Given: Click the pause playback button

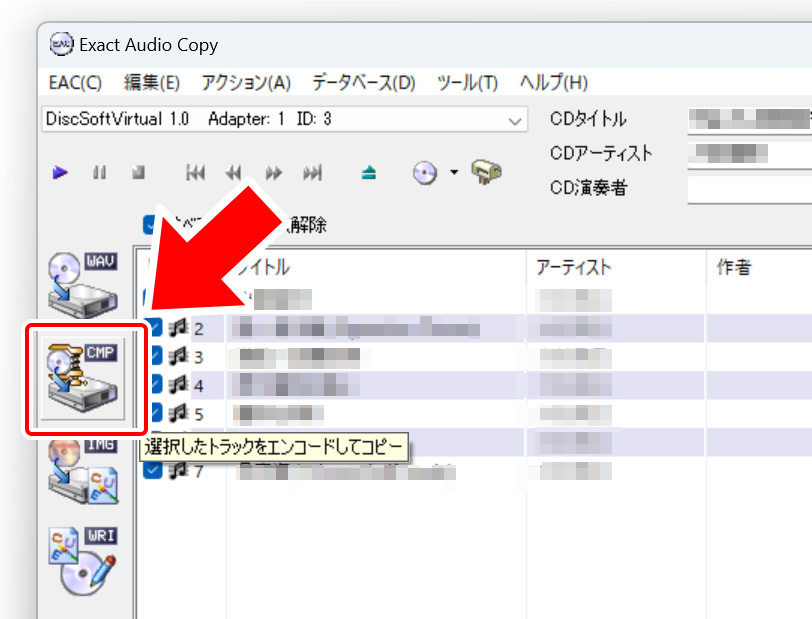Looking at the screenshot, I should point(99,172).
